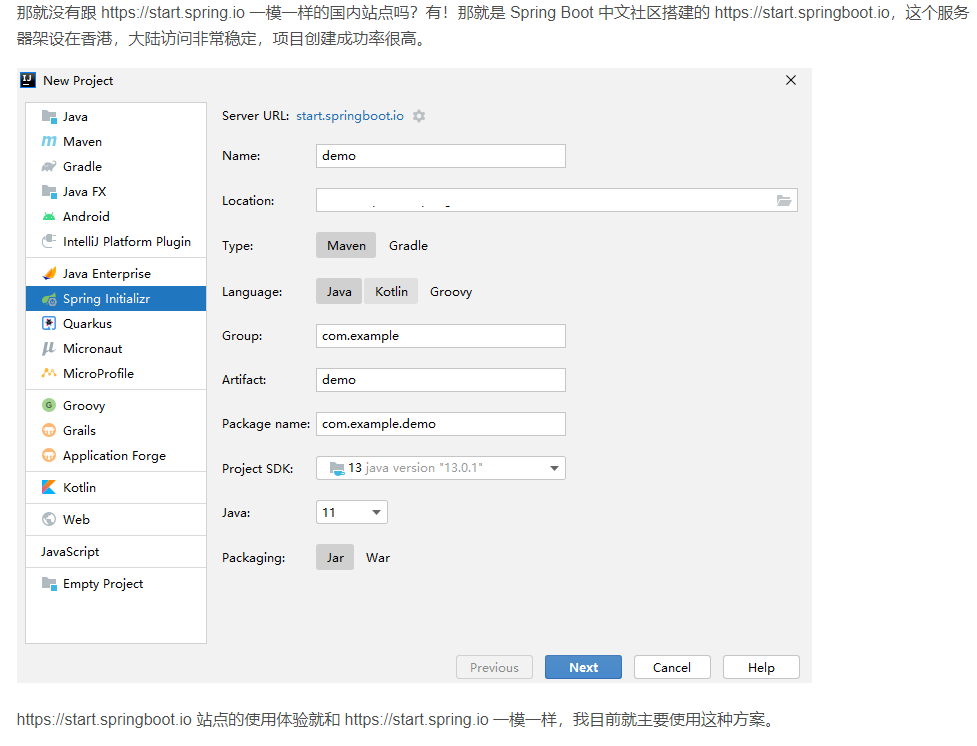The image size is (977, 746).
Task: Select Micronaut in the project list
Action: coord(116,348)
